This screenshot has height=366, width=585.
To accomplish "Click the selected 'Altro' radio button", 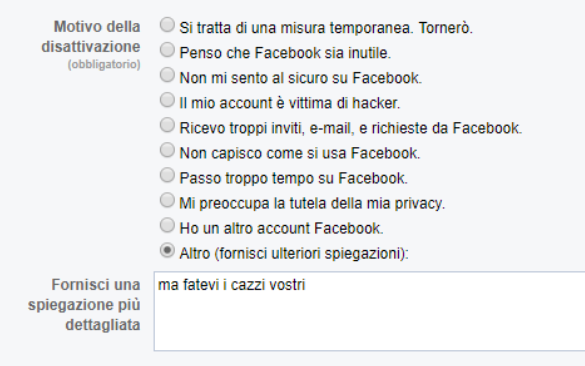I will pyautogui.click(x=167, y=250).
